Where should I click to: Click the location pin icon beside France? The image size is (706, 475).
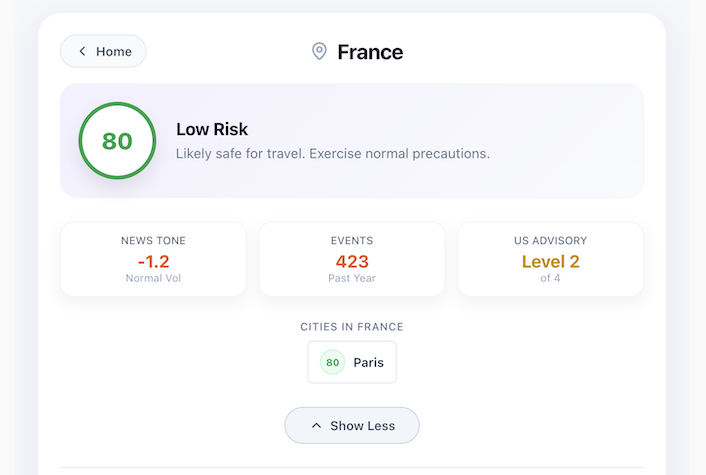click(x=319, y=51)
